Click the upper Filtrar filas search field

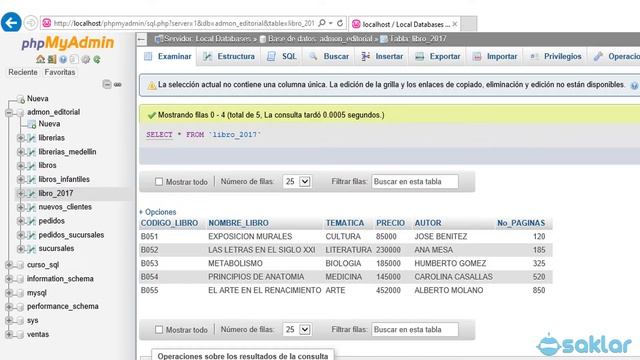click(415, 182)
